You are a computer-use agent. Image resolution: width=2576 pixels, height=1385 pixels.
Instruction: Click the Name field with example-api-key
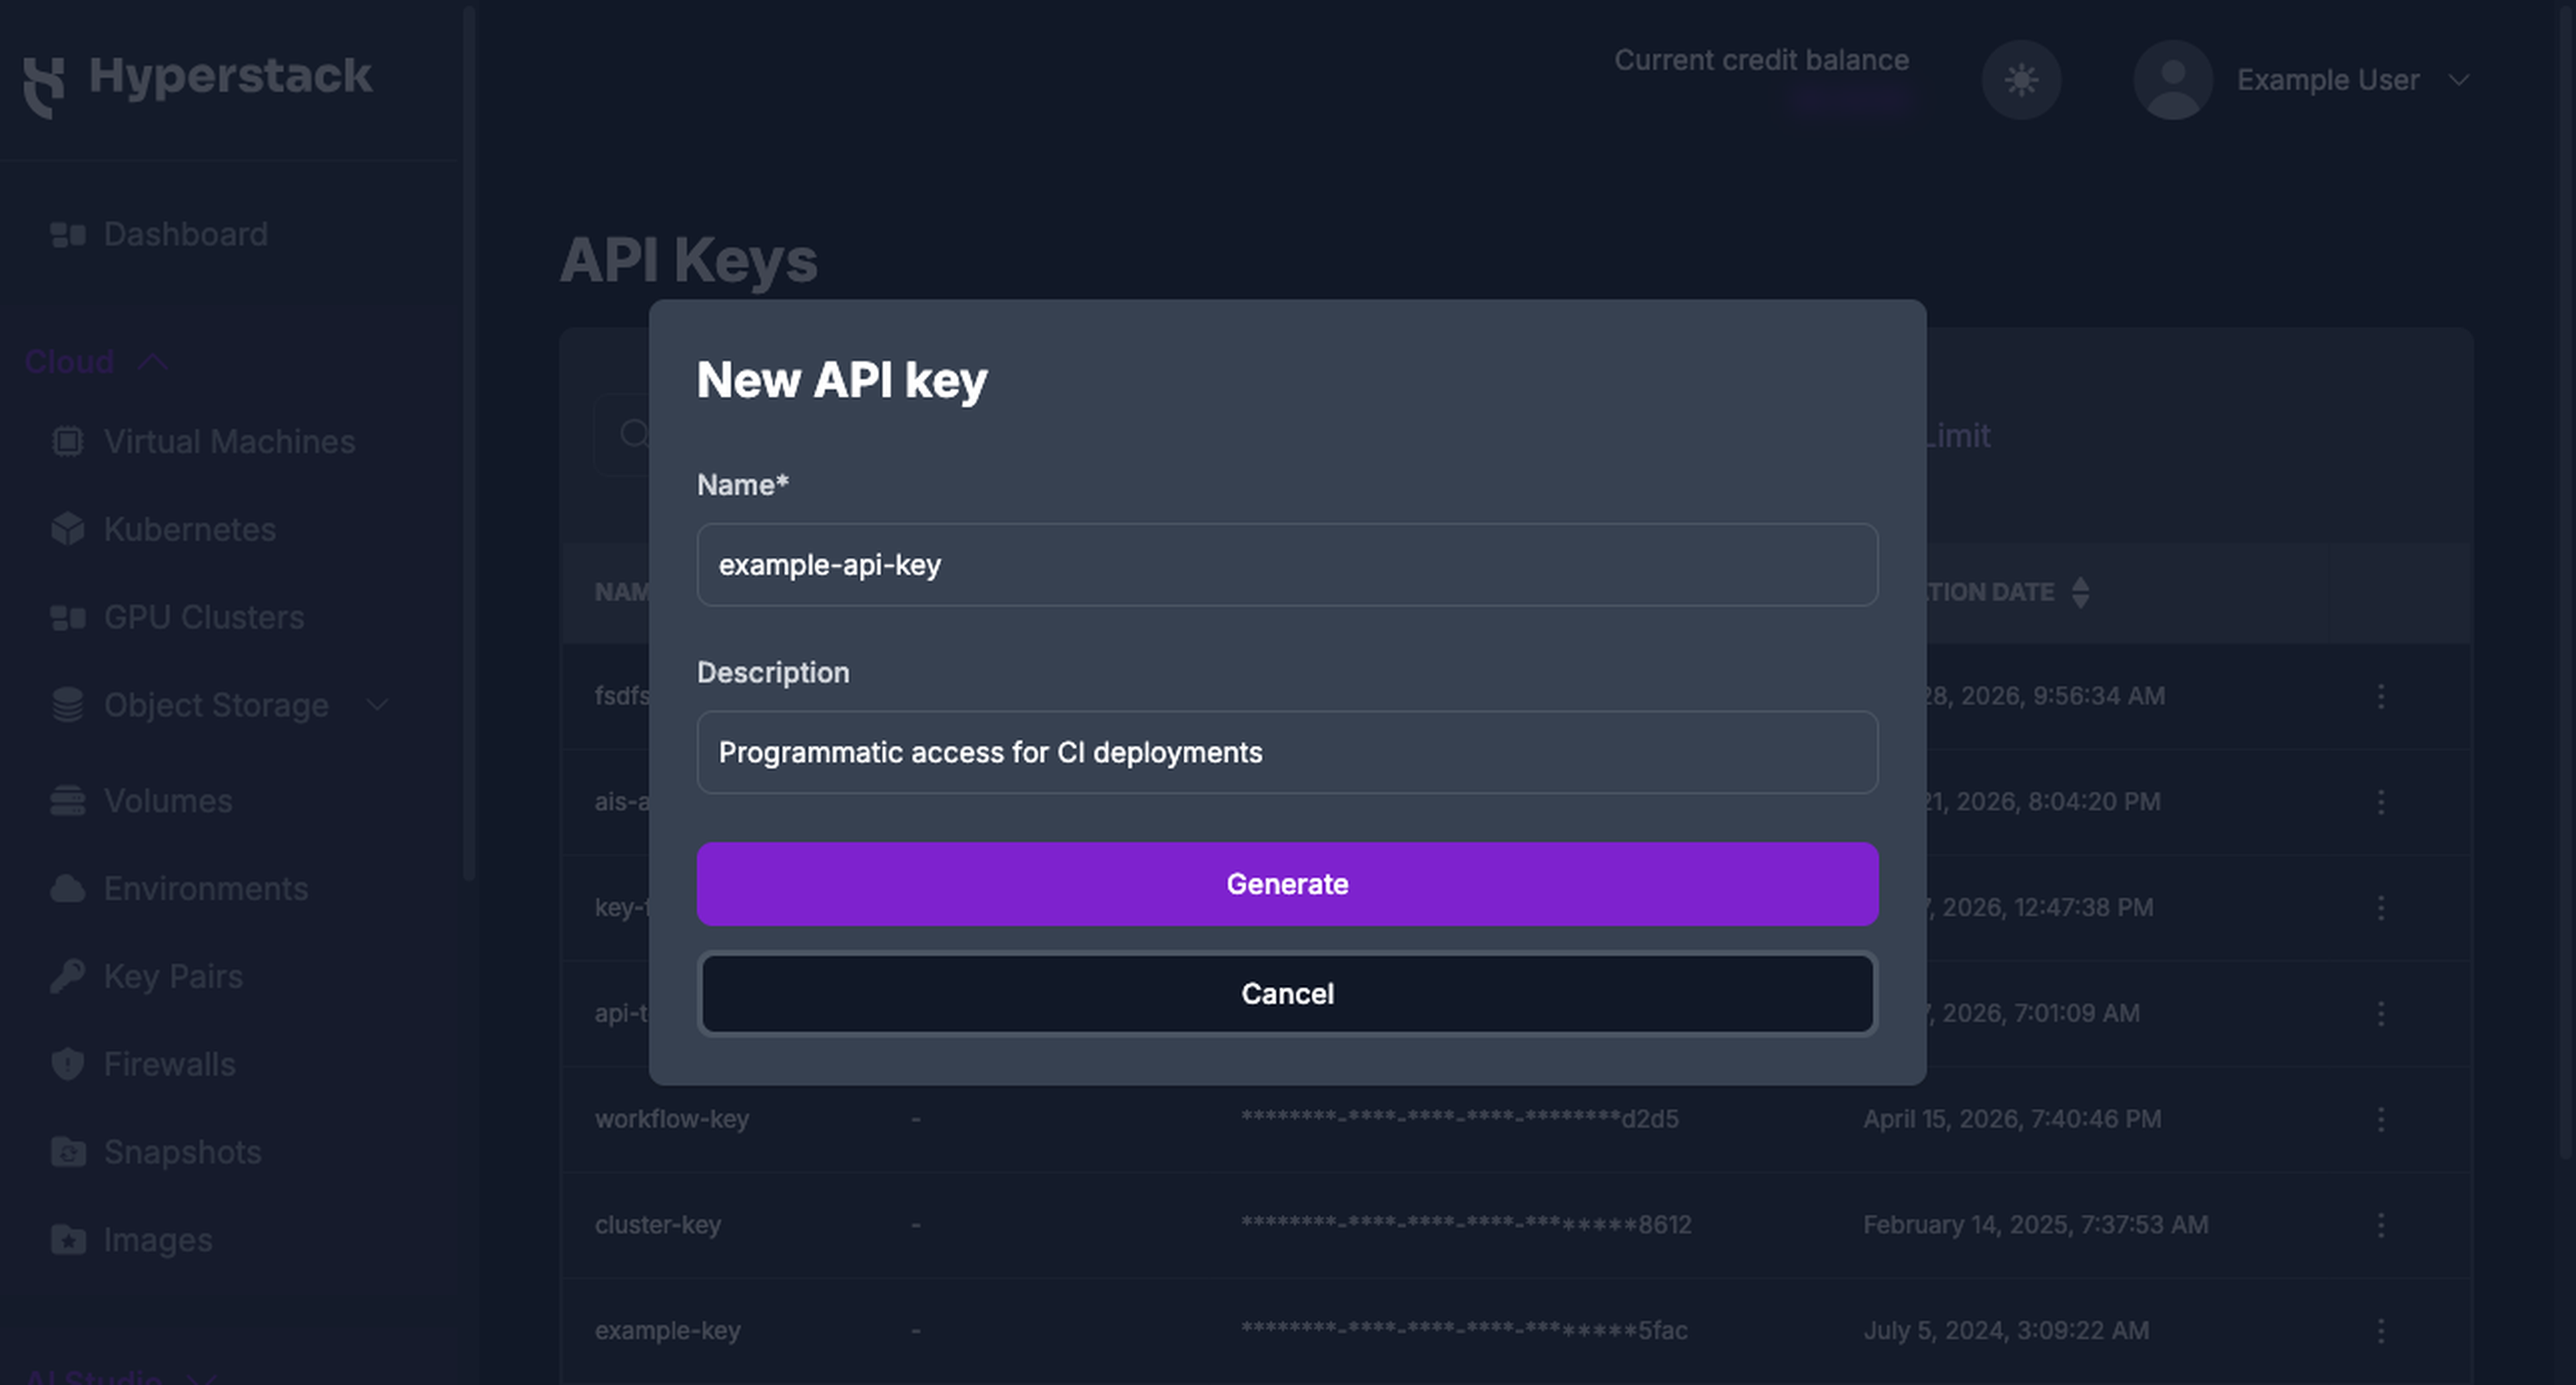point(1287,565)
